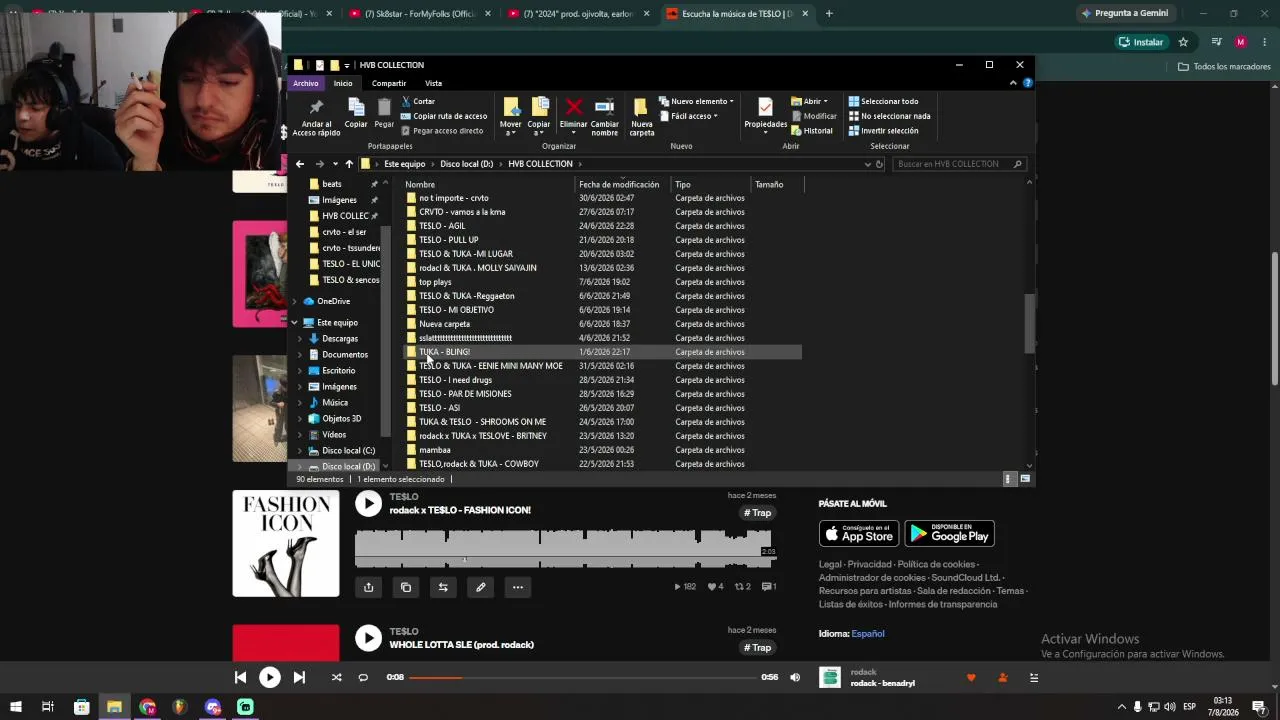The image size is (1280, 720).
Task: Expand the Descargas tree node
Action: 300,339
